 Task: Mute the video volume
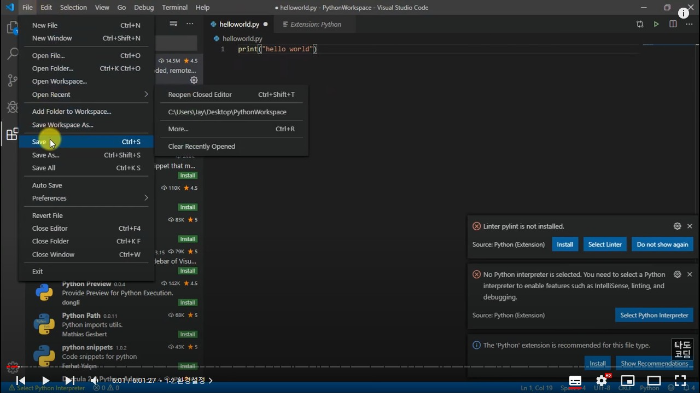tap(94, 380)
